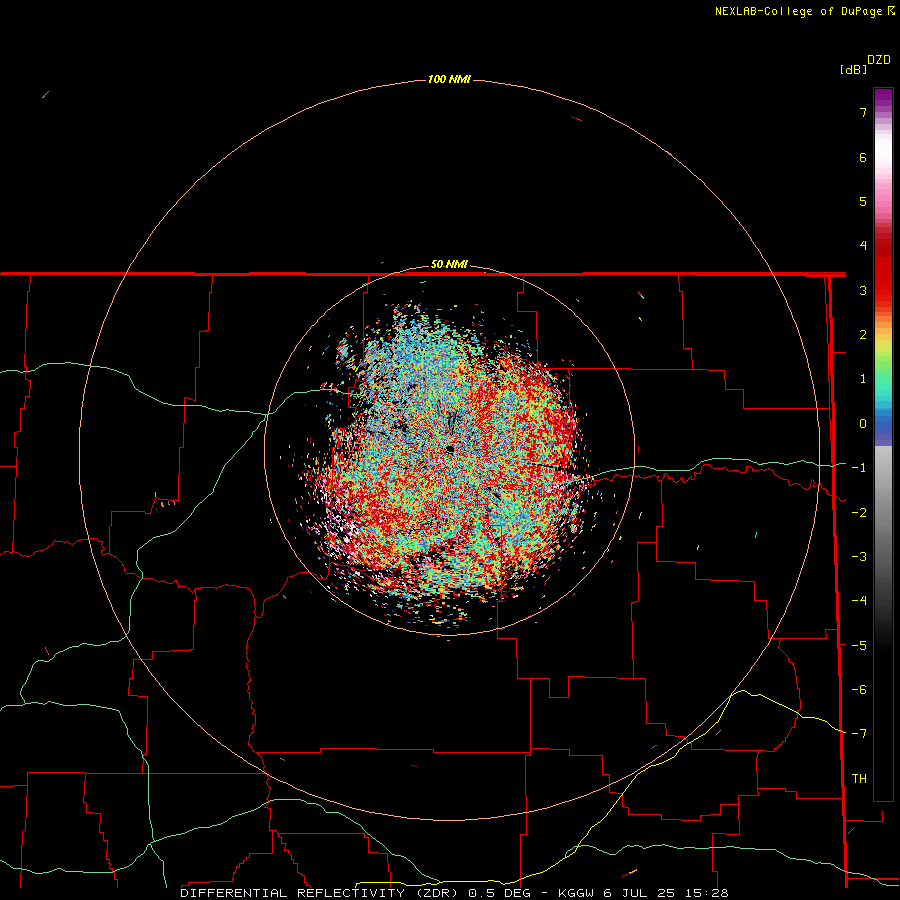Click the 7 dB value on color scale

(x=863, y=112)
